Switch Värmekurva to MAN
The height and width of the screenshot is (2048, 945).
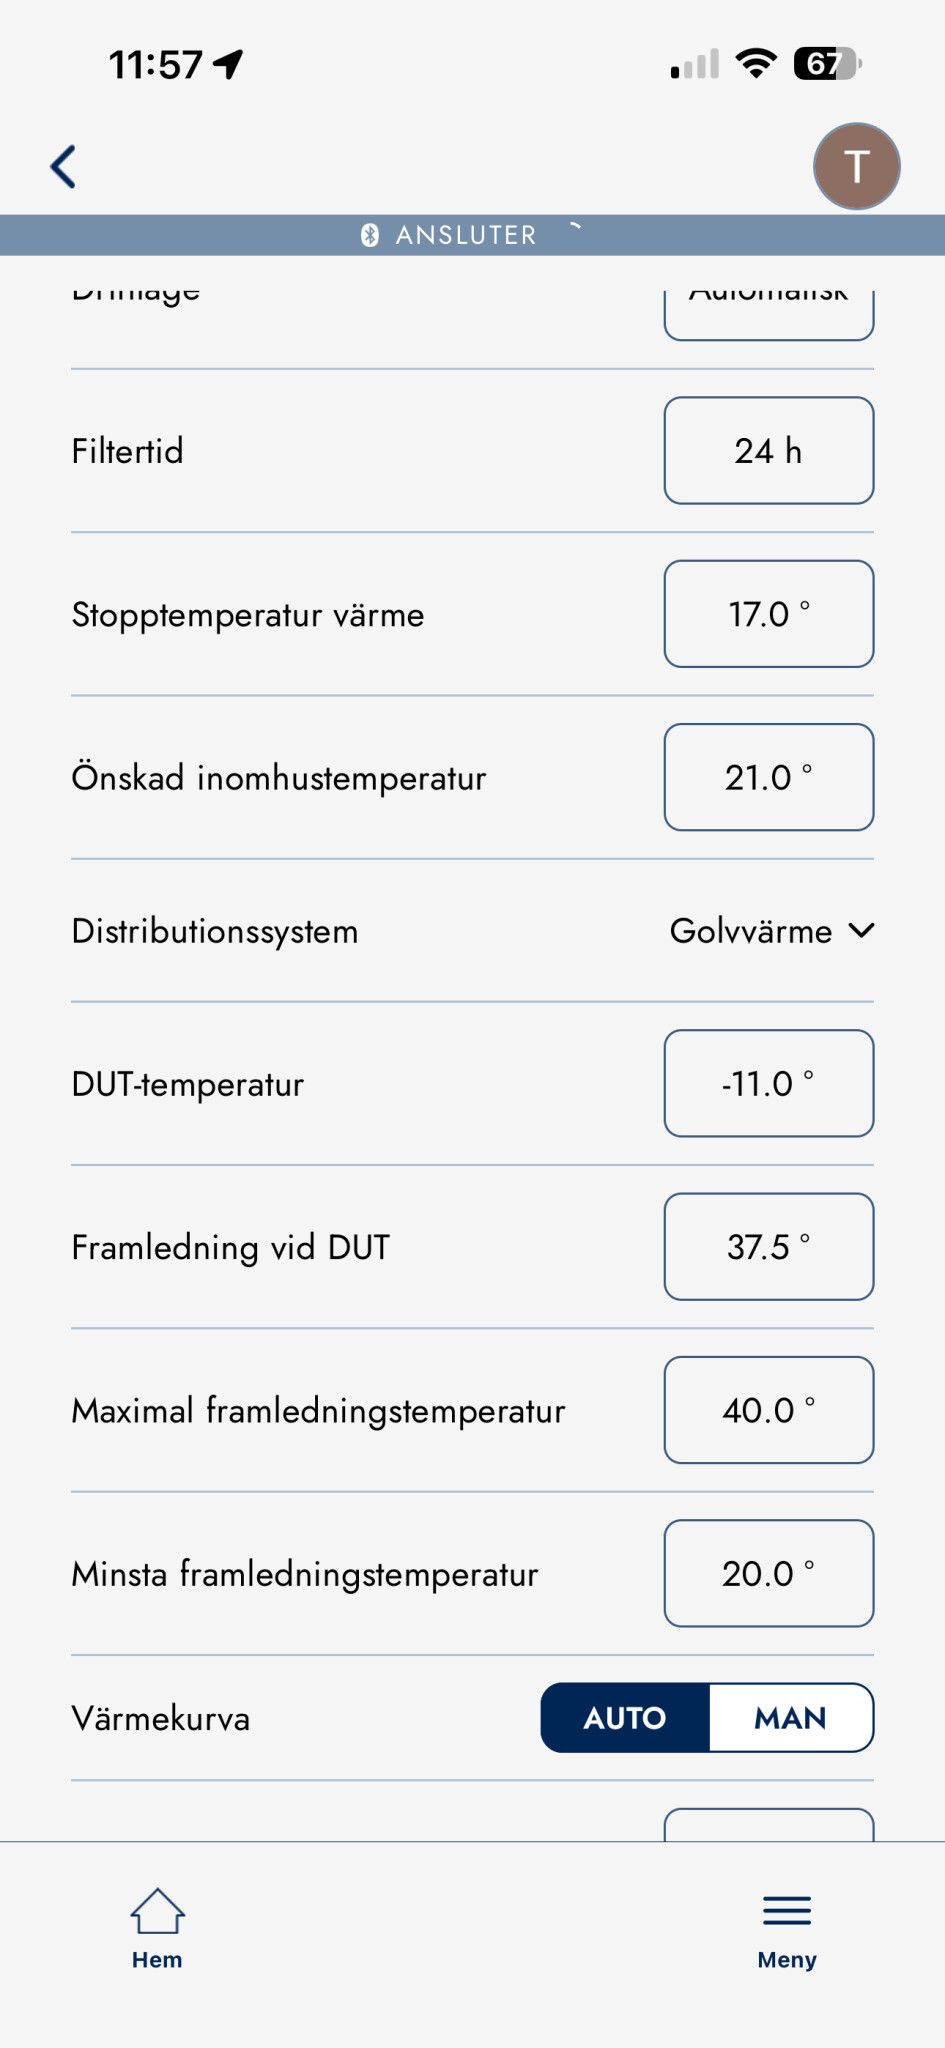790,1718
